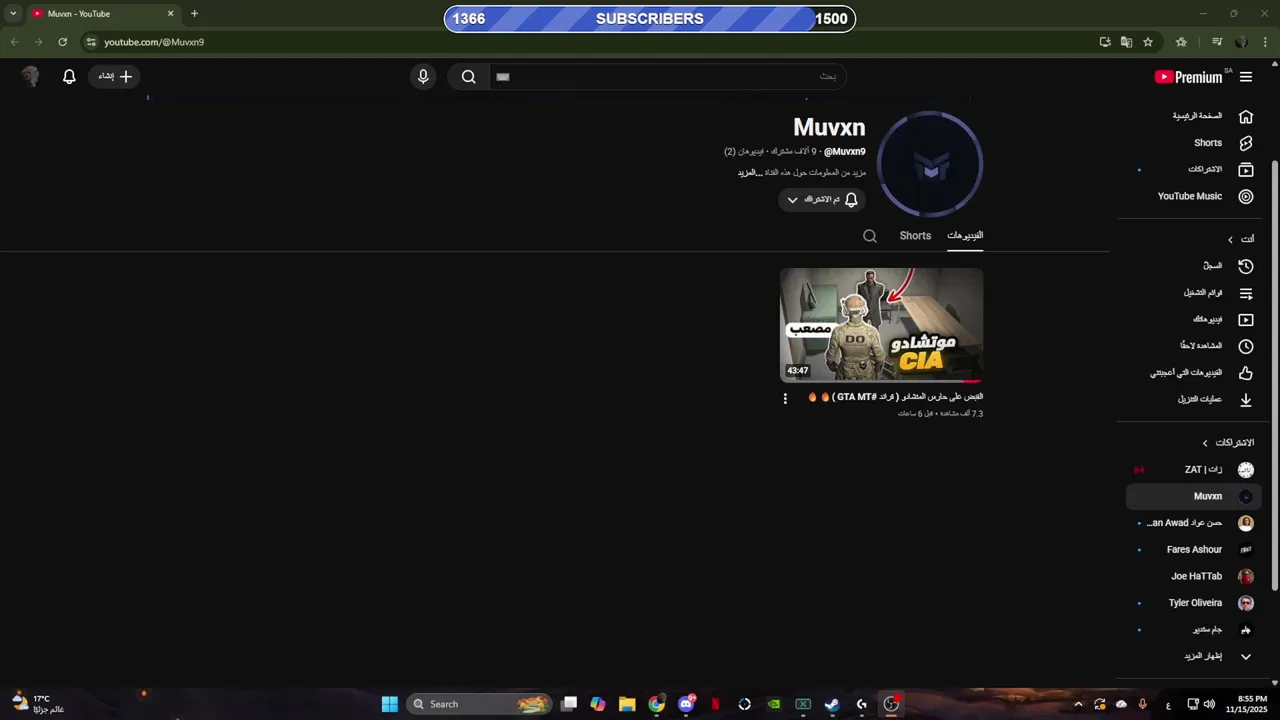This screenshot has width=1280, height=720.
Task: Open Chrome tab search dropdown
Action: (13, 14)
